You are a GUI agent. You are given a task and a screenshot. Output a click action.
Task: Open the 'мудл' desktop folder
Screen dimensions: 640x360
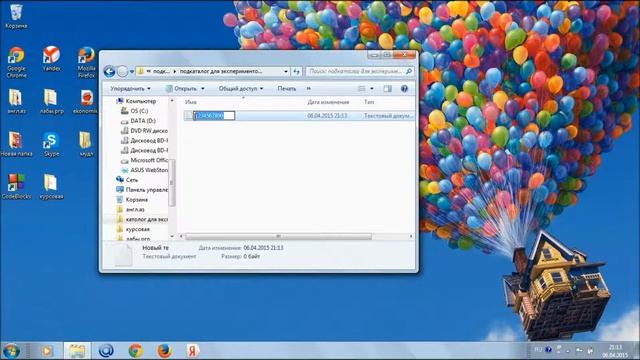click(x=86, y=144)
